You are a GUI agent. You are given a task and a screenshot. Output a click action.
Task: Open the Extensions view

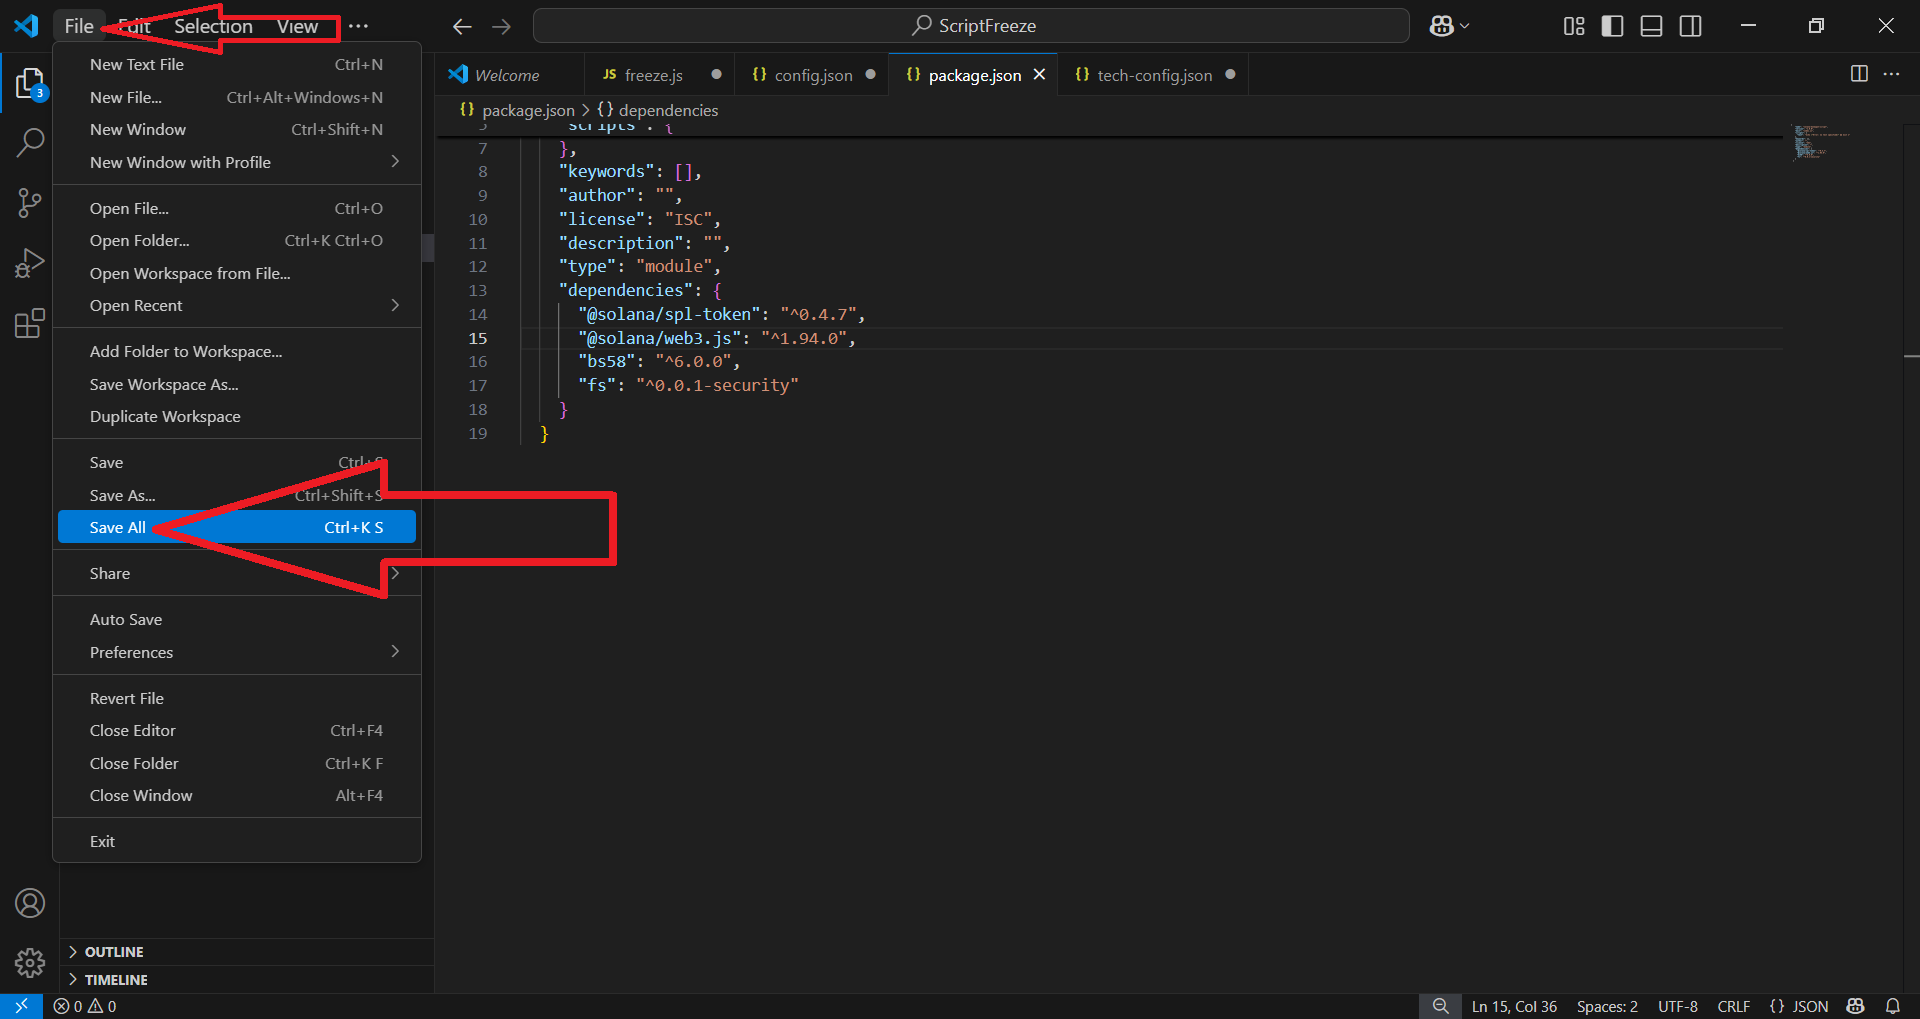tap(30, 323)
